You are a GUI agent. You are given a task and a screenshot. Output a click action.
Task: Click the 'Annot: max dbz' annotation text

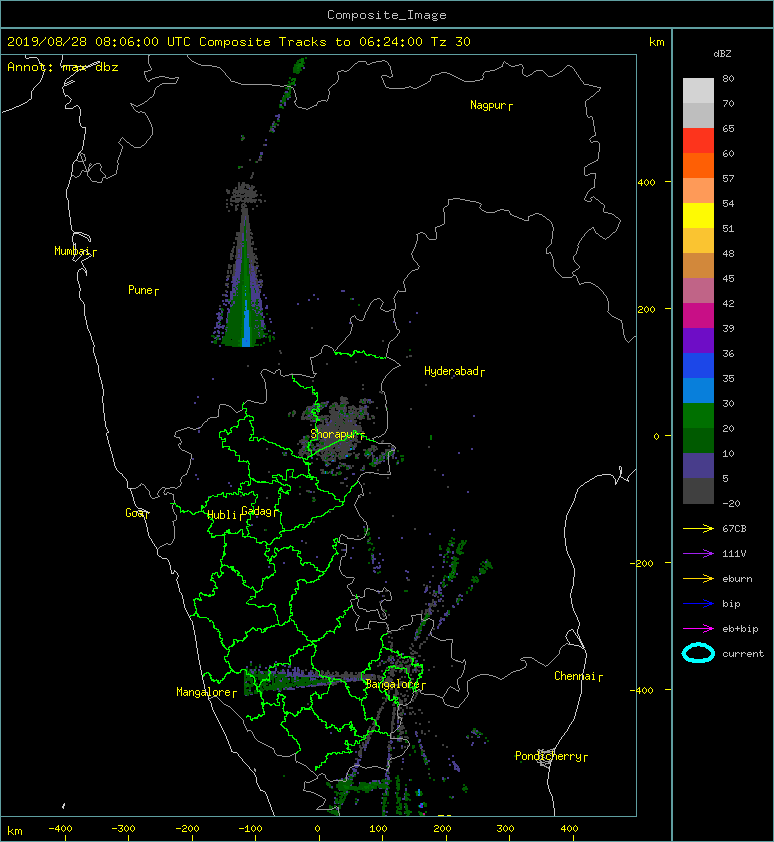point(63,67)
